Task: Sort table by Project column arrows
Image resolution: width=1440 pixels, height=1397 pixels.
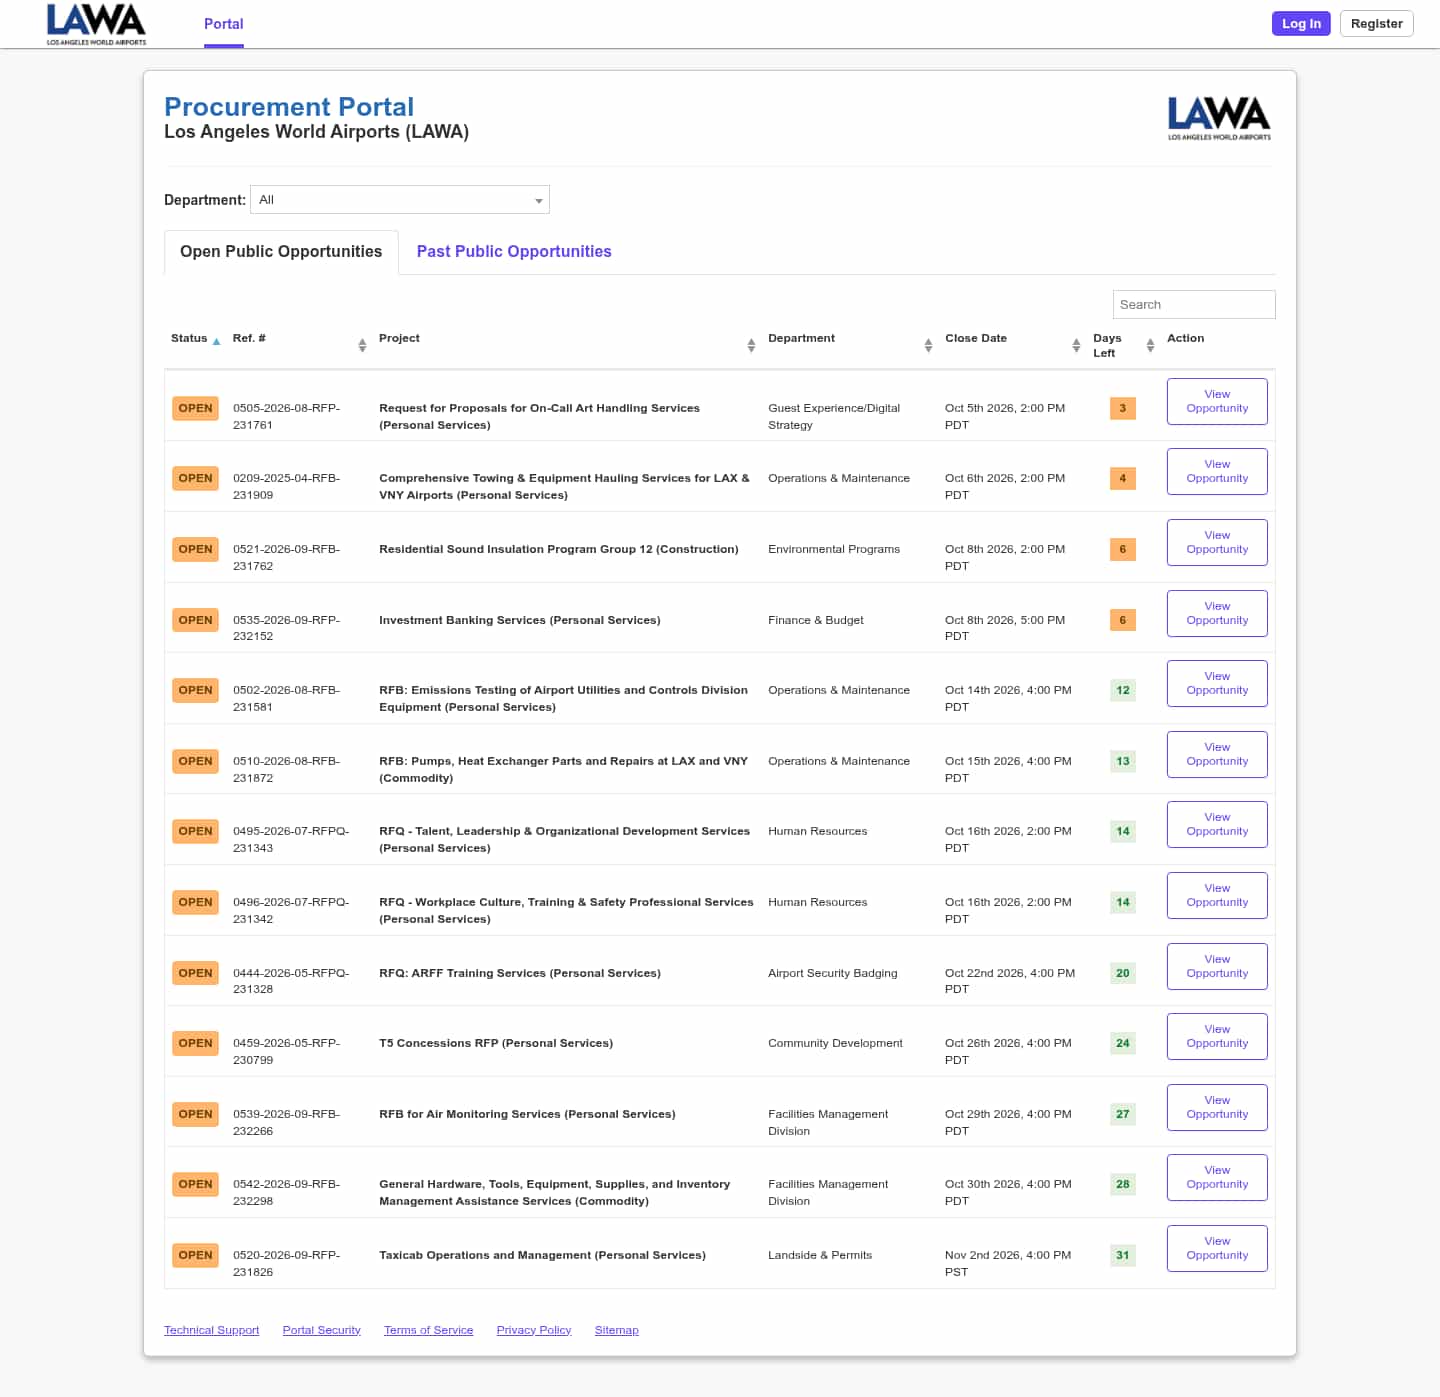Action: click(x=751, y=345)
